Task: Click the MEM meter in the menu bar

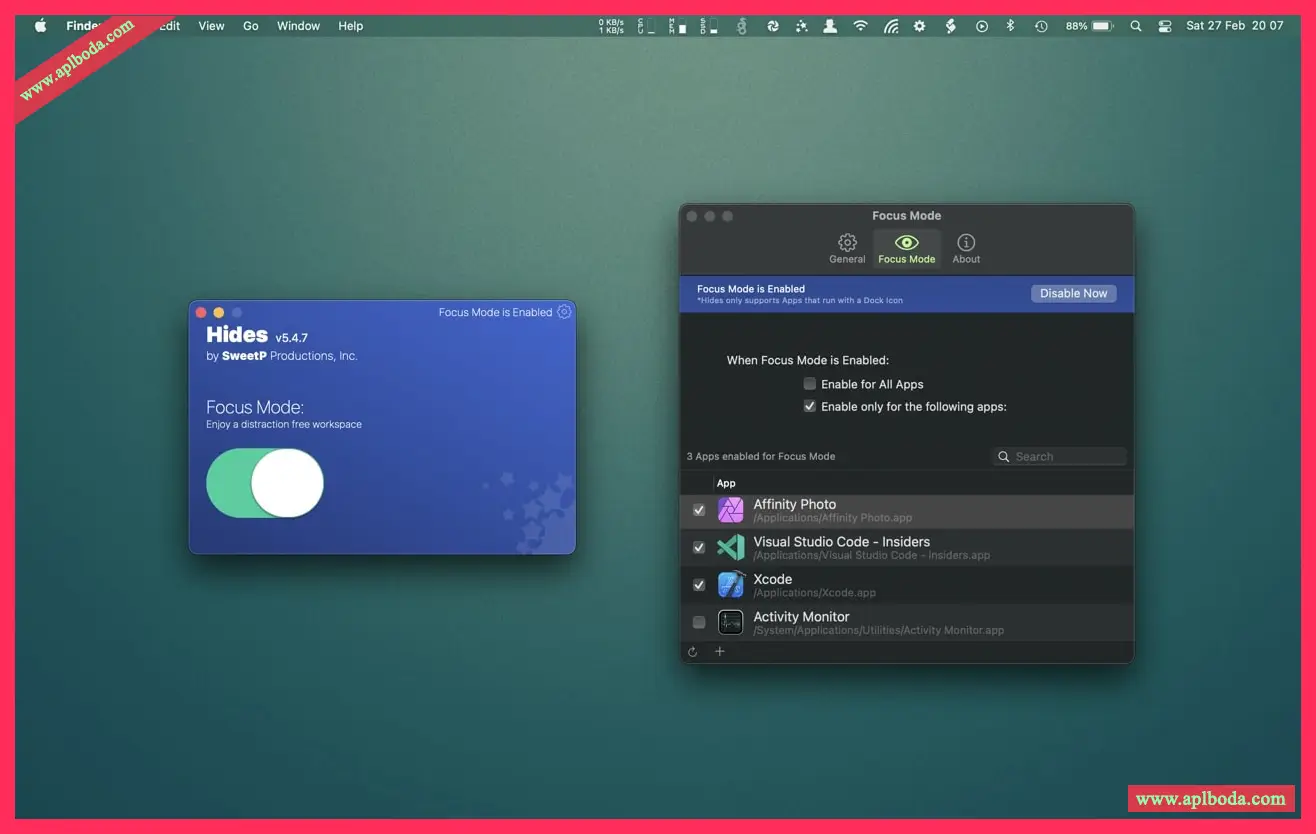Action: [x=676, y=26]
